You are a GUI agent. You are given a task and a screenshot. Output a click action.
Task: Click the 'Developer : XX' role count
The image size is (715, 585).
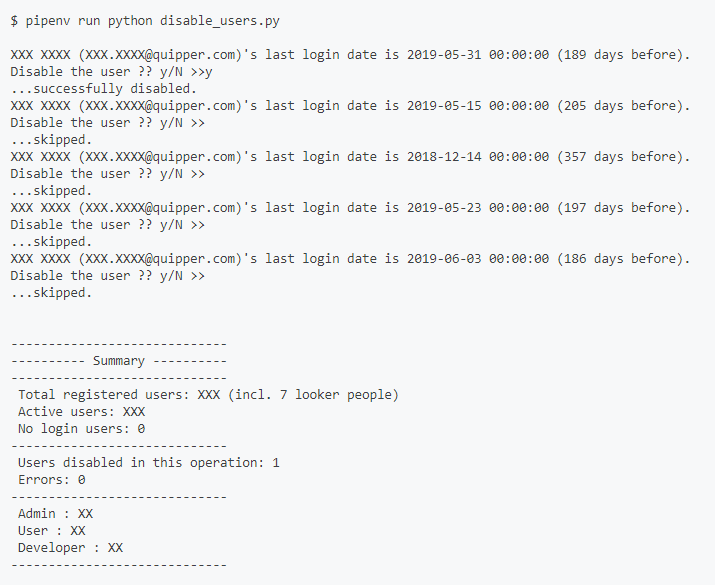tap(70, 548)
